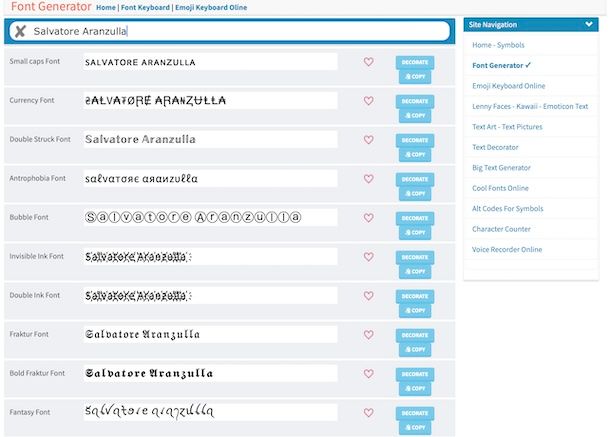610x437 pixels.
Task: Open the Font Keyboard header link
Action: pos(145,7)
